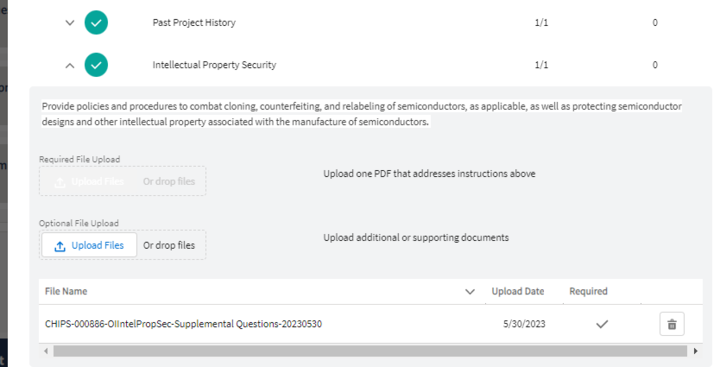This screenshot has height=367, width=720.
Task: Click the Upload Files button under Optional File Upload
Action: [89, 245]
